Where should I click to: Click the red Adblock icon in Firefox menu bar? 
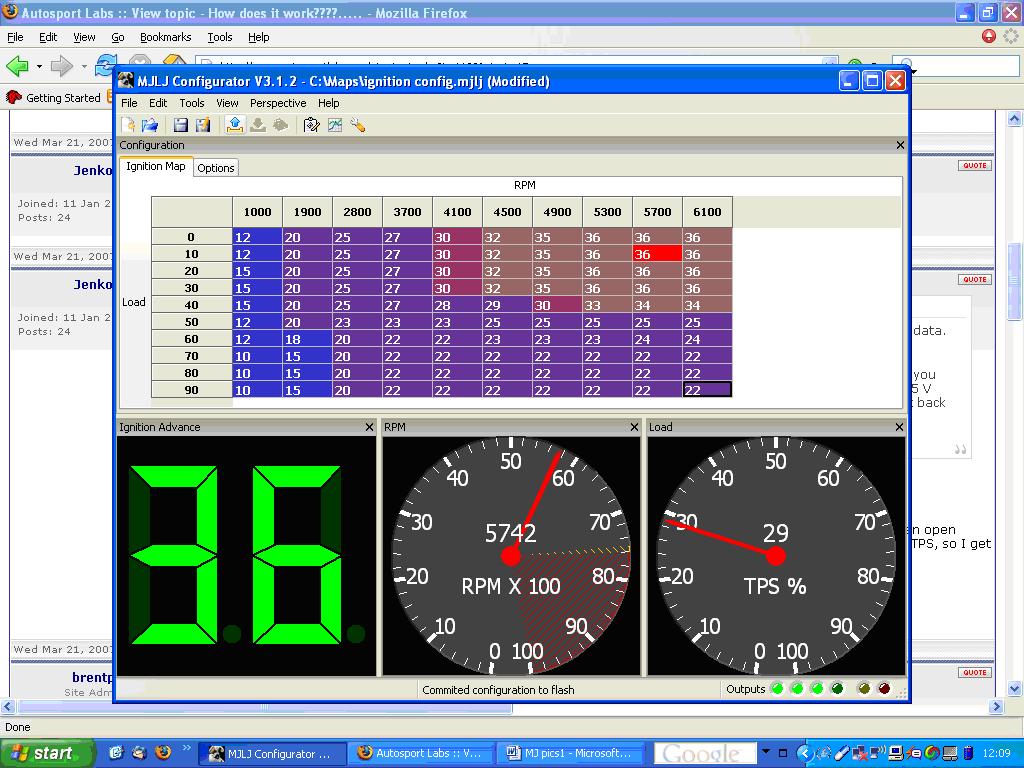[989, 37]
